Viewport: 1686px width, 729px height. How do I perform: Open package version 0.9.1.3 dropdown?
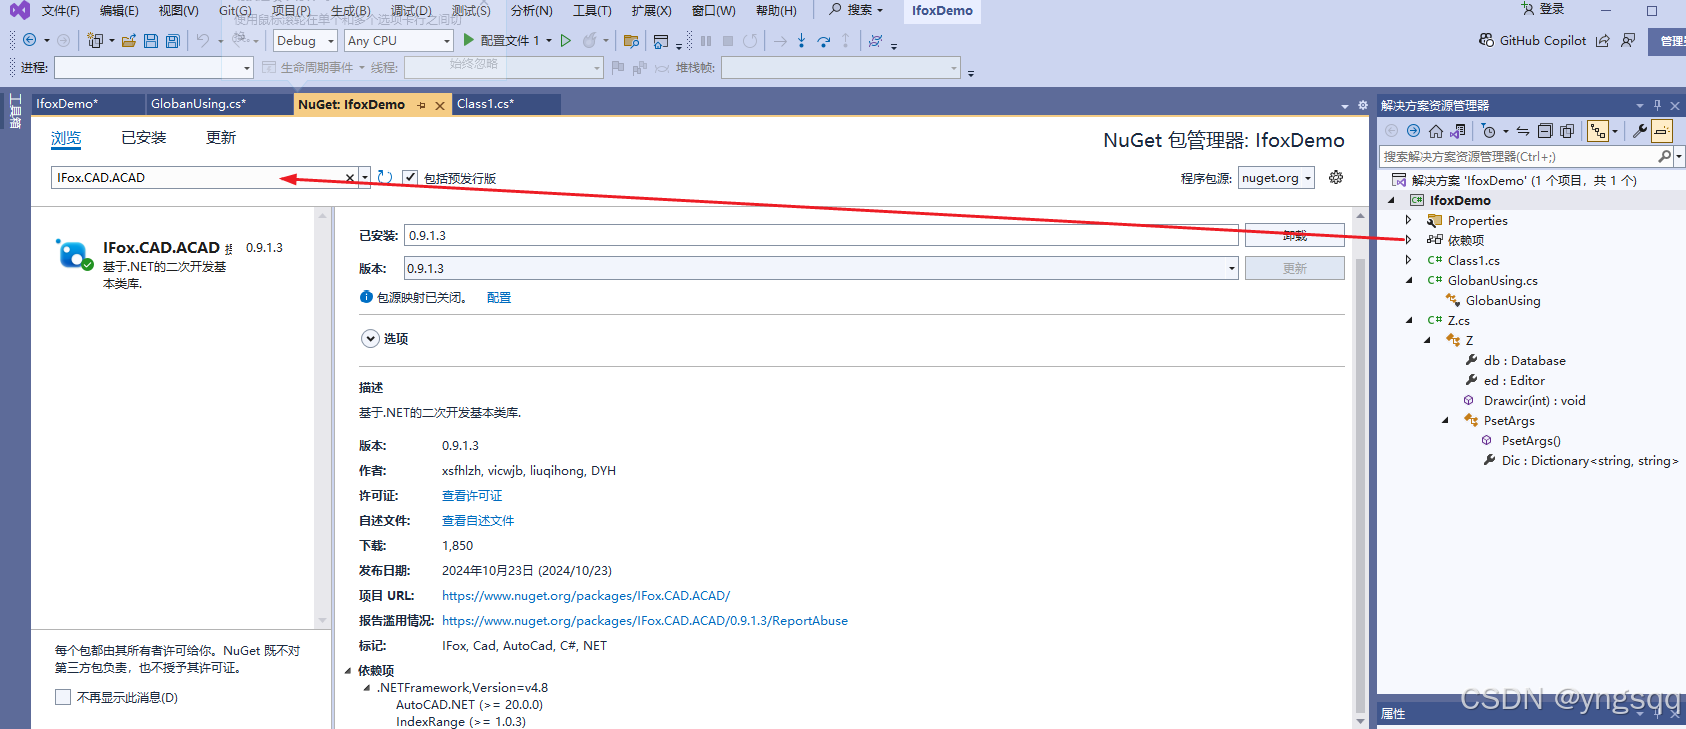[821, 268]
